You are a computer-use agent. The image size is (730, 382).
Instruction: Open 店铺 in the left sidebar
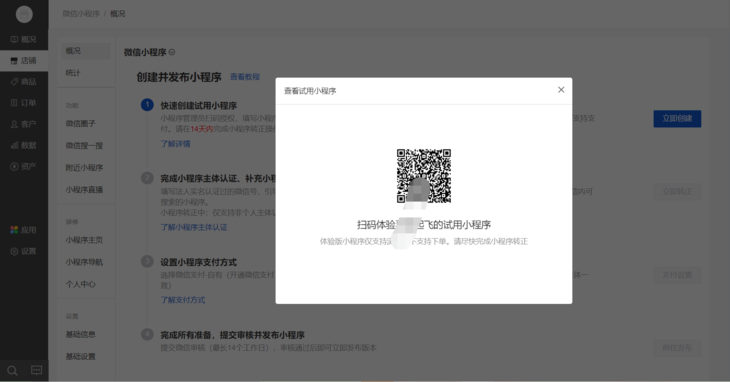pyautogui.click(x=24, y=60)
